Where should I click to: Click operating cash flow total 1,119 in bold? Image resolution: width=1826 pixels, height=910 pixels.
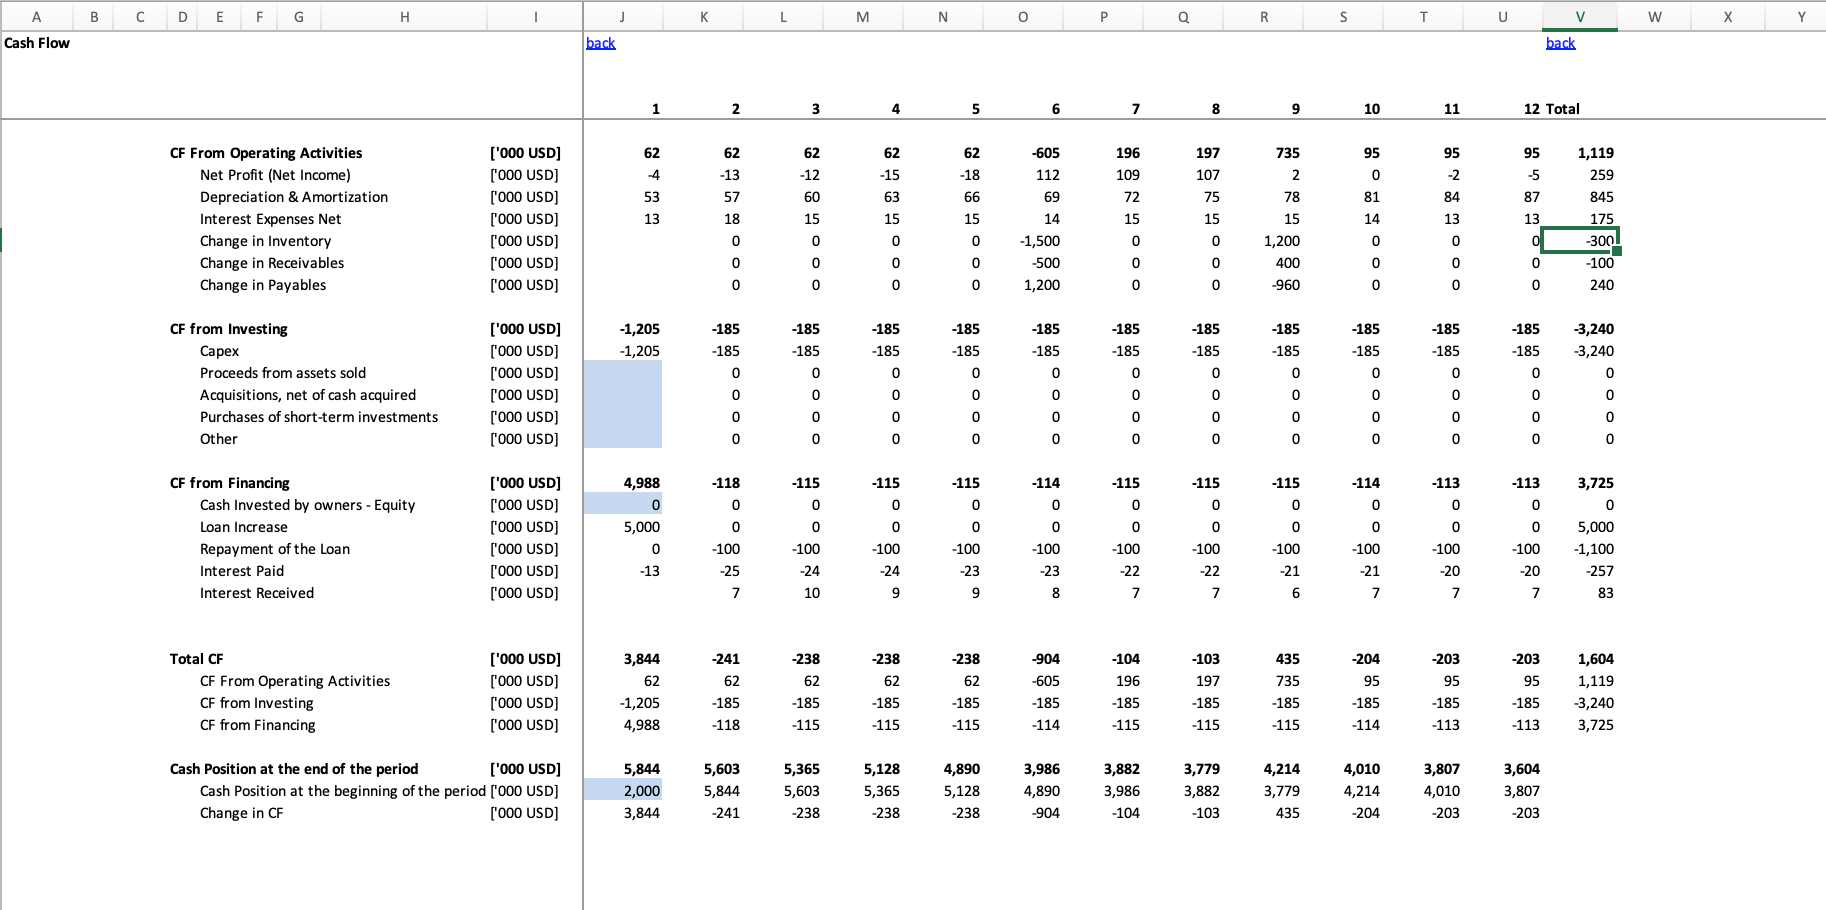pyautogui.click(x=1596, y=153)
